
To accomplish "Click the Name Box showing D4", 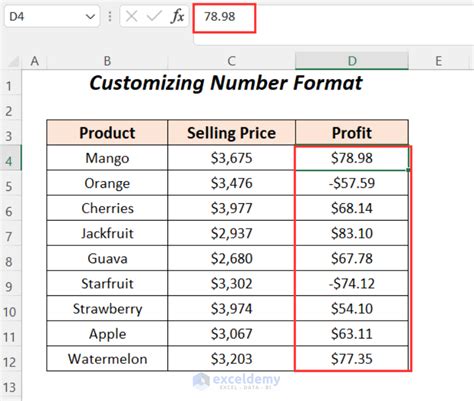I will click(x=52, y=16).
